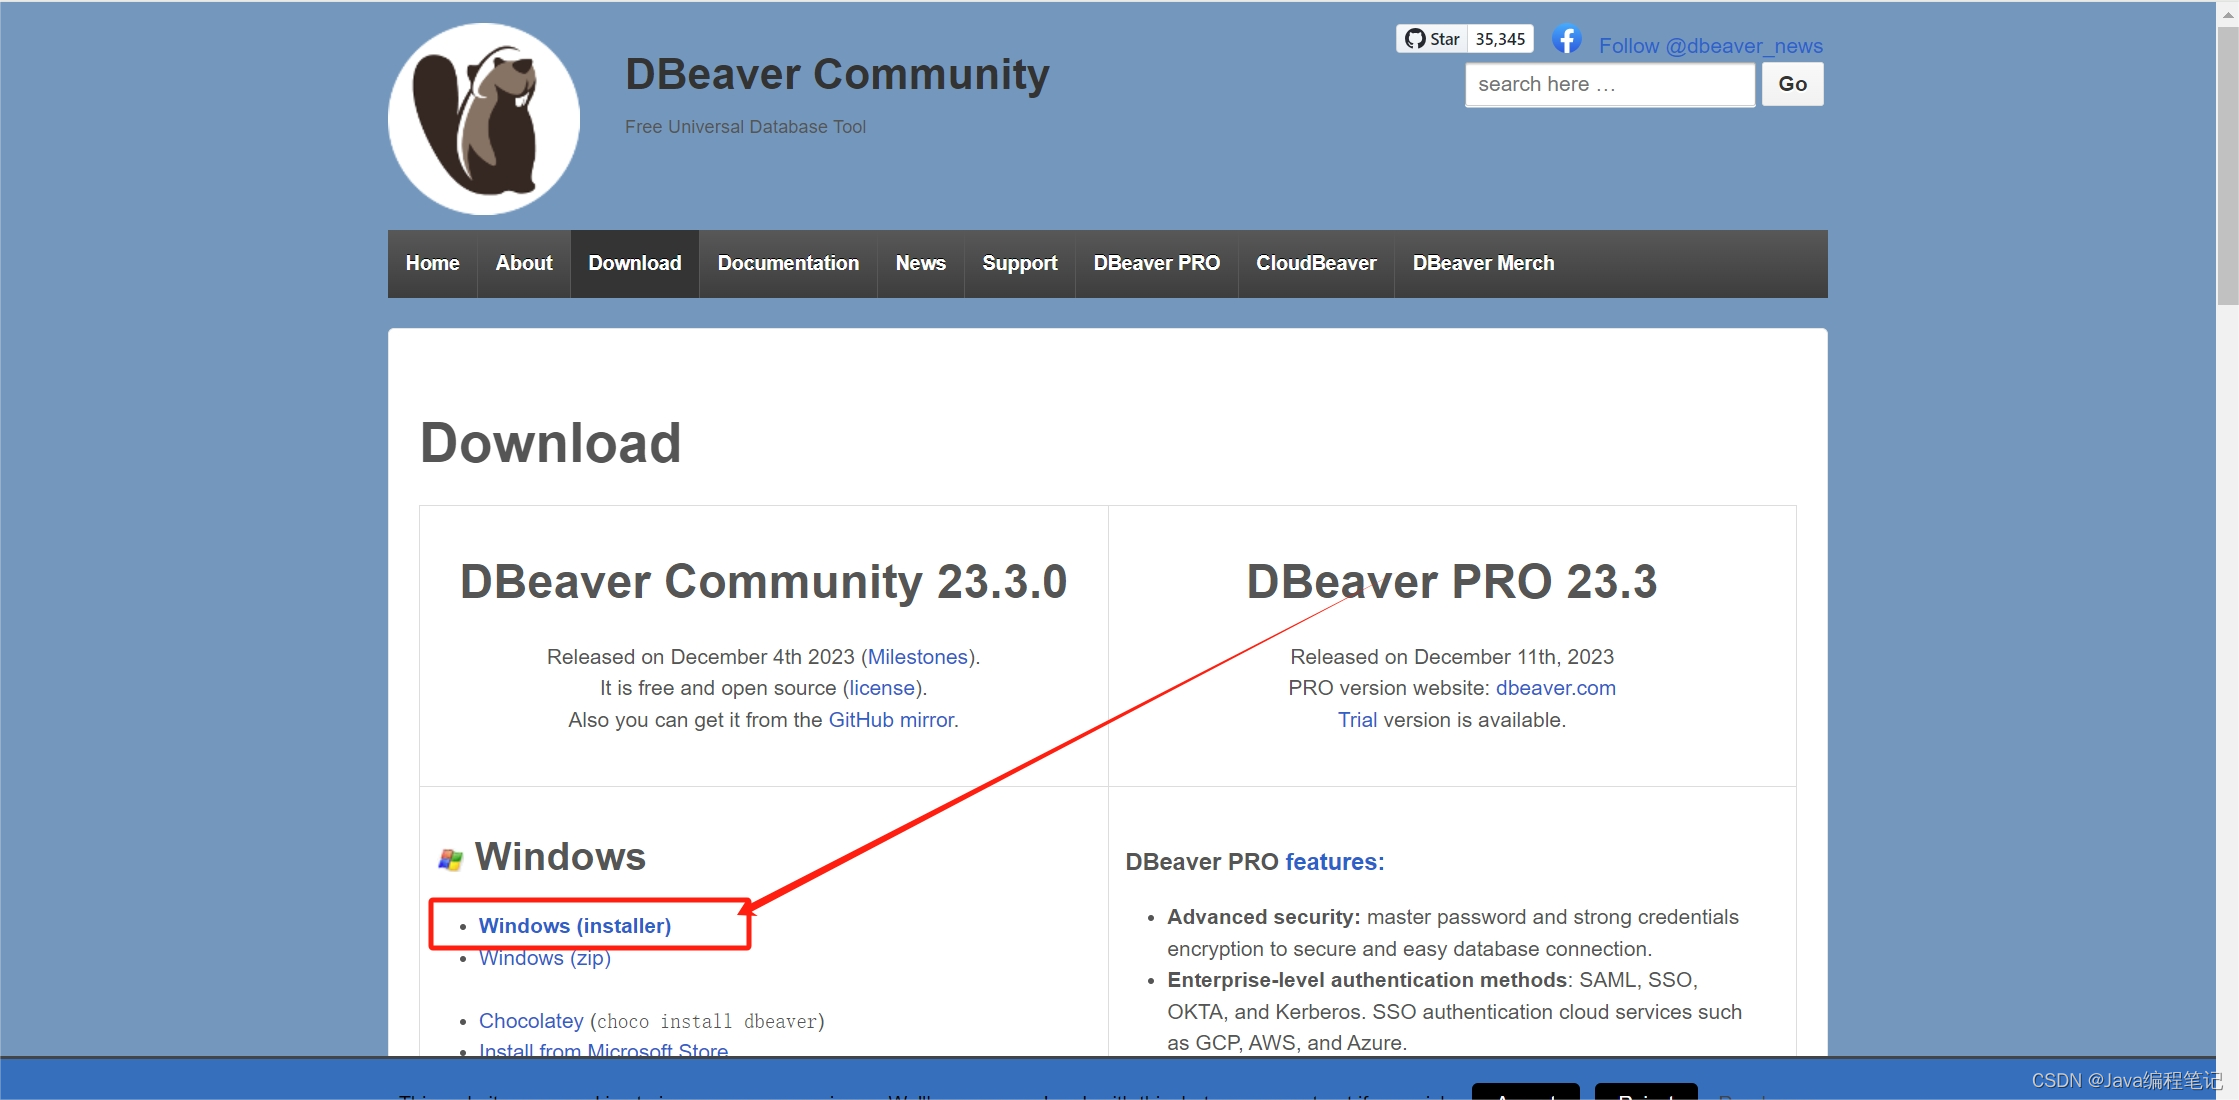Open the Documentation menu item
2239x1100 pixels.
(x=788, y=263)
